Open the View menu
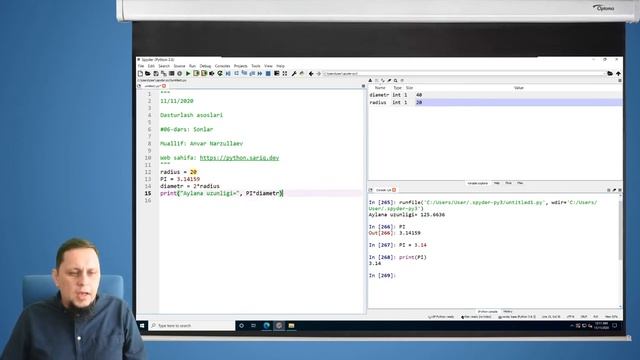Image resolution: width=640 pixels, height=360 pixels. click(268, 66)
